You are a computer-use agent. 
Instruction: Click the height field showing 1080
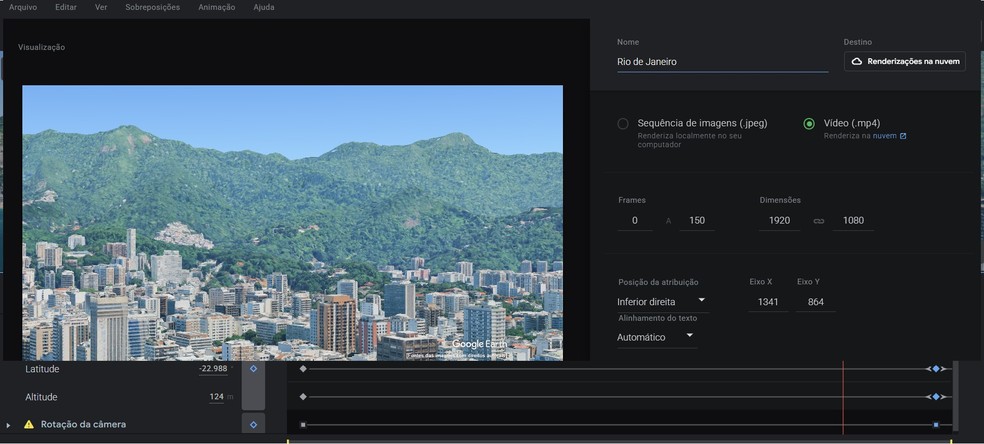pyautogui.click(x=853, y=221)
